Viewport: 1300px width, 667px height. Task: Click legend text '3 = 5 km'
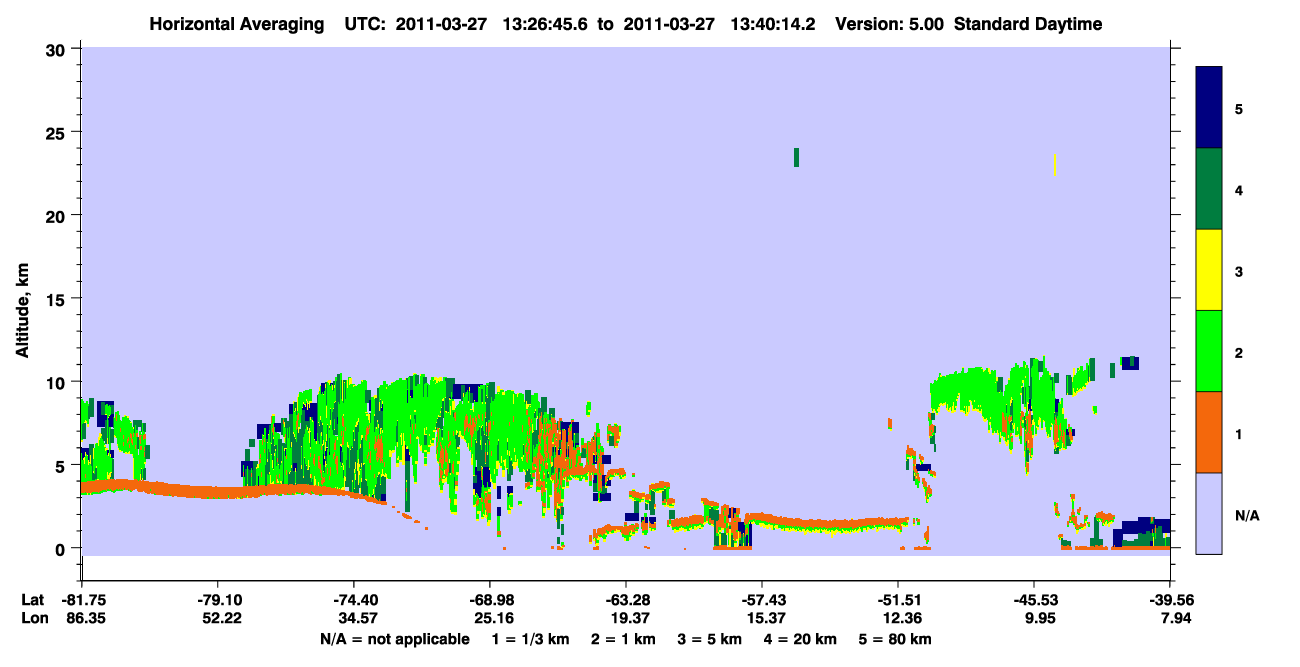point(711,639)
